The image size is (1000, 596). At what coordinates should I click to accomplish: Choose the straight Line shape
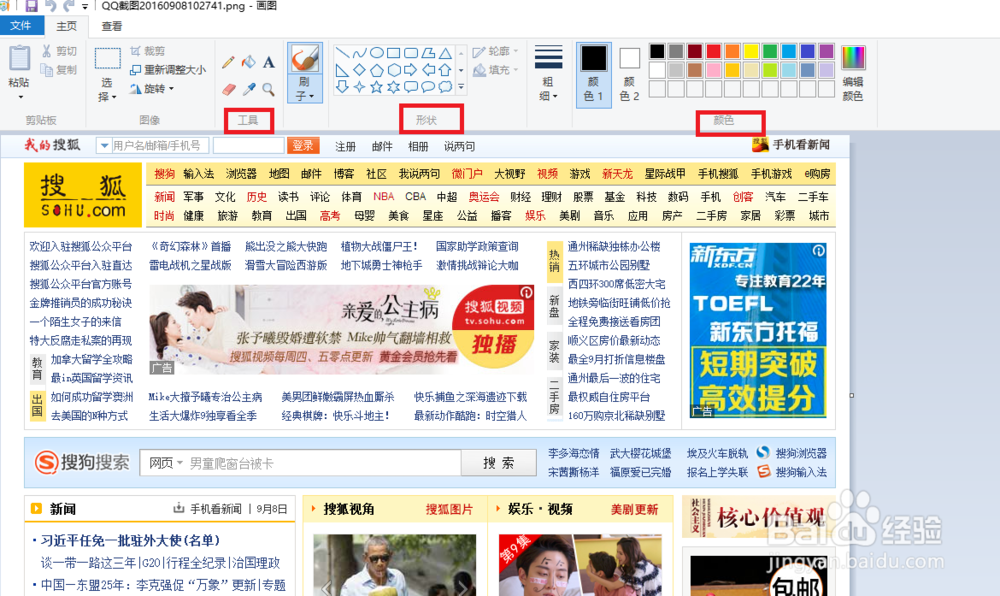342,53
